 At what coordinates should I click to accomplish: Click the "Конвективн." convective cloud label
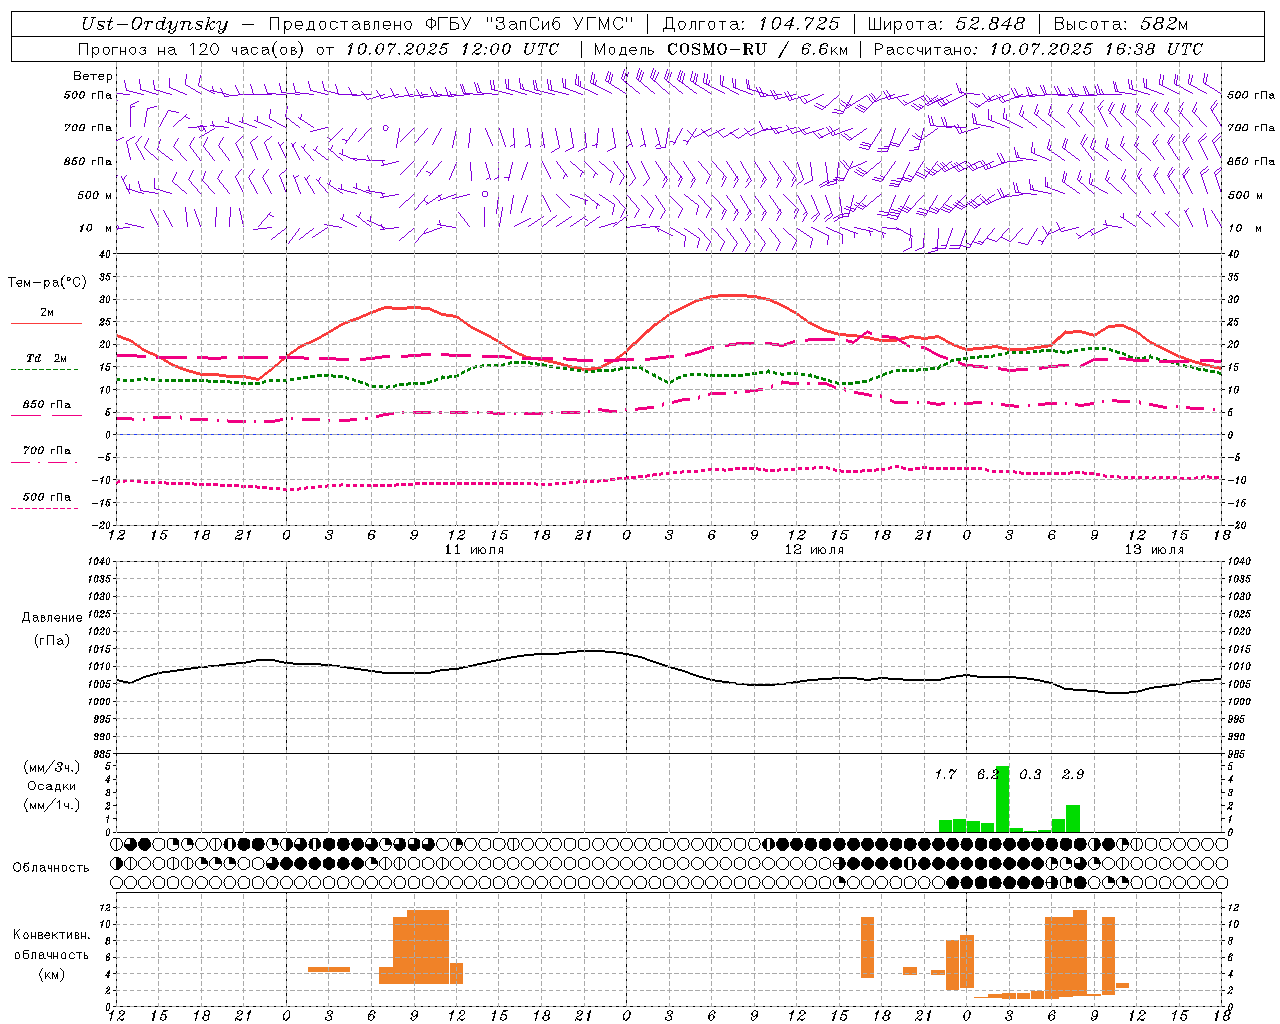tap(52, 935)
